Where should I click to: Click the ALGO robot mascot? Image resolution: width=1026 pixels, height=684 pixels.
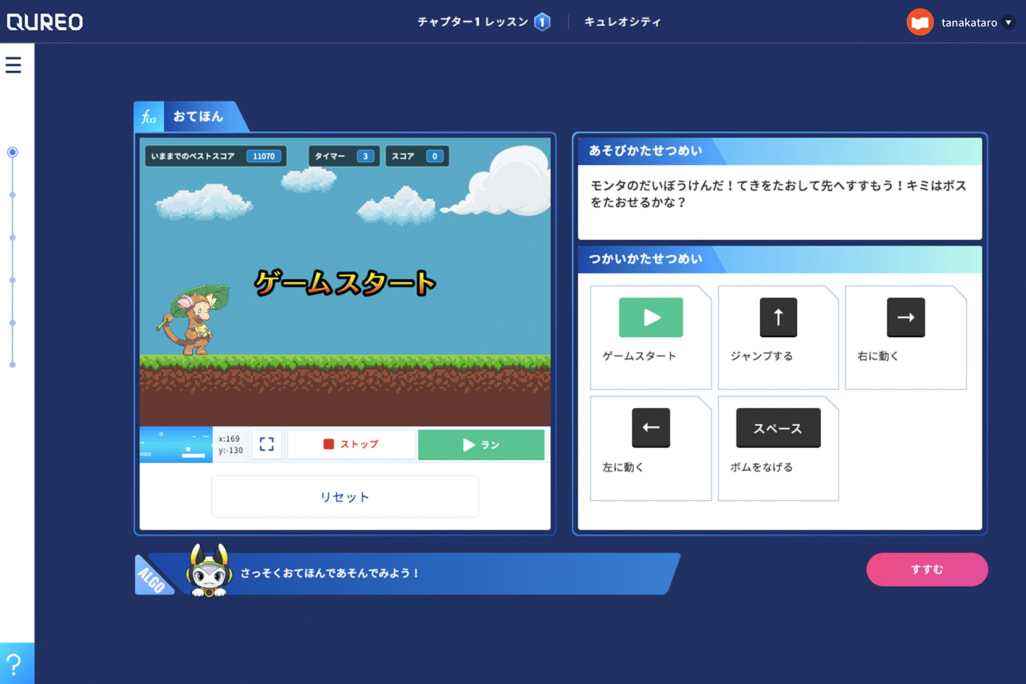point(208,573)
